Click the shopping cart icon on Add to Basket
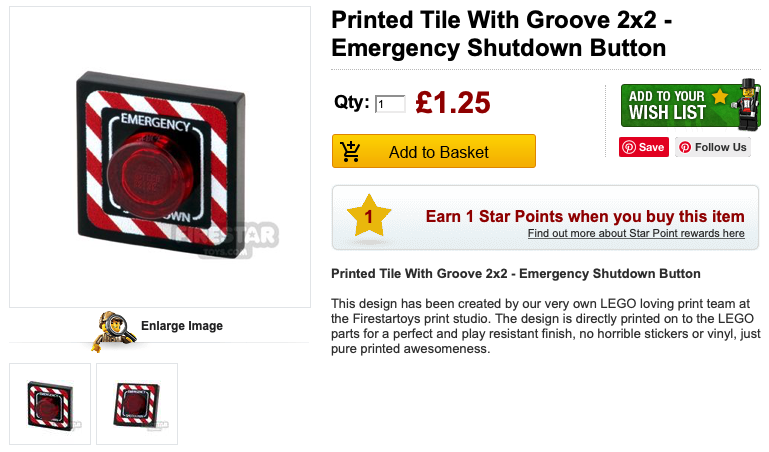Viewport: 769px width, 452px height. (350, 151)
